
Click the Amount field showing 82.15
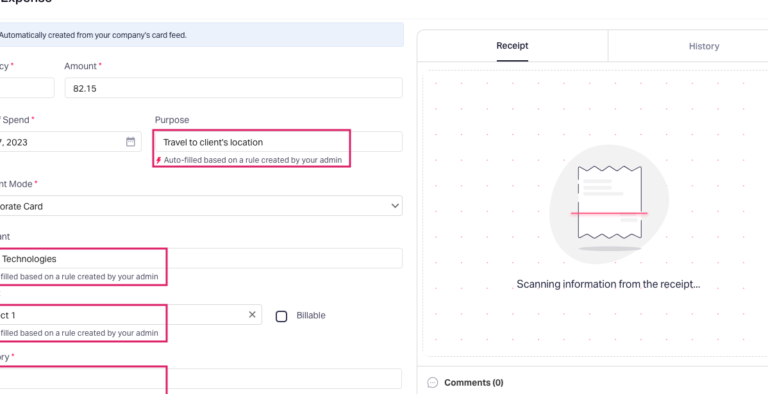pos(234,88)
